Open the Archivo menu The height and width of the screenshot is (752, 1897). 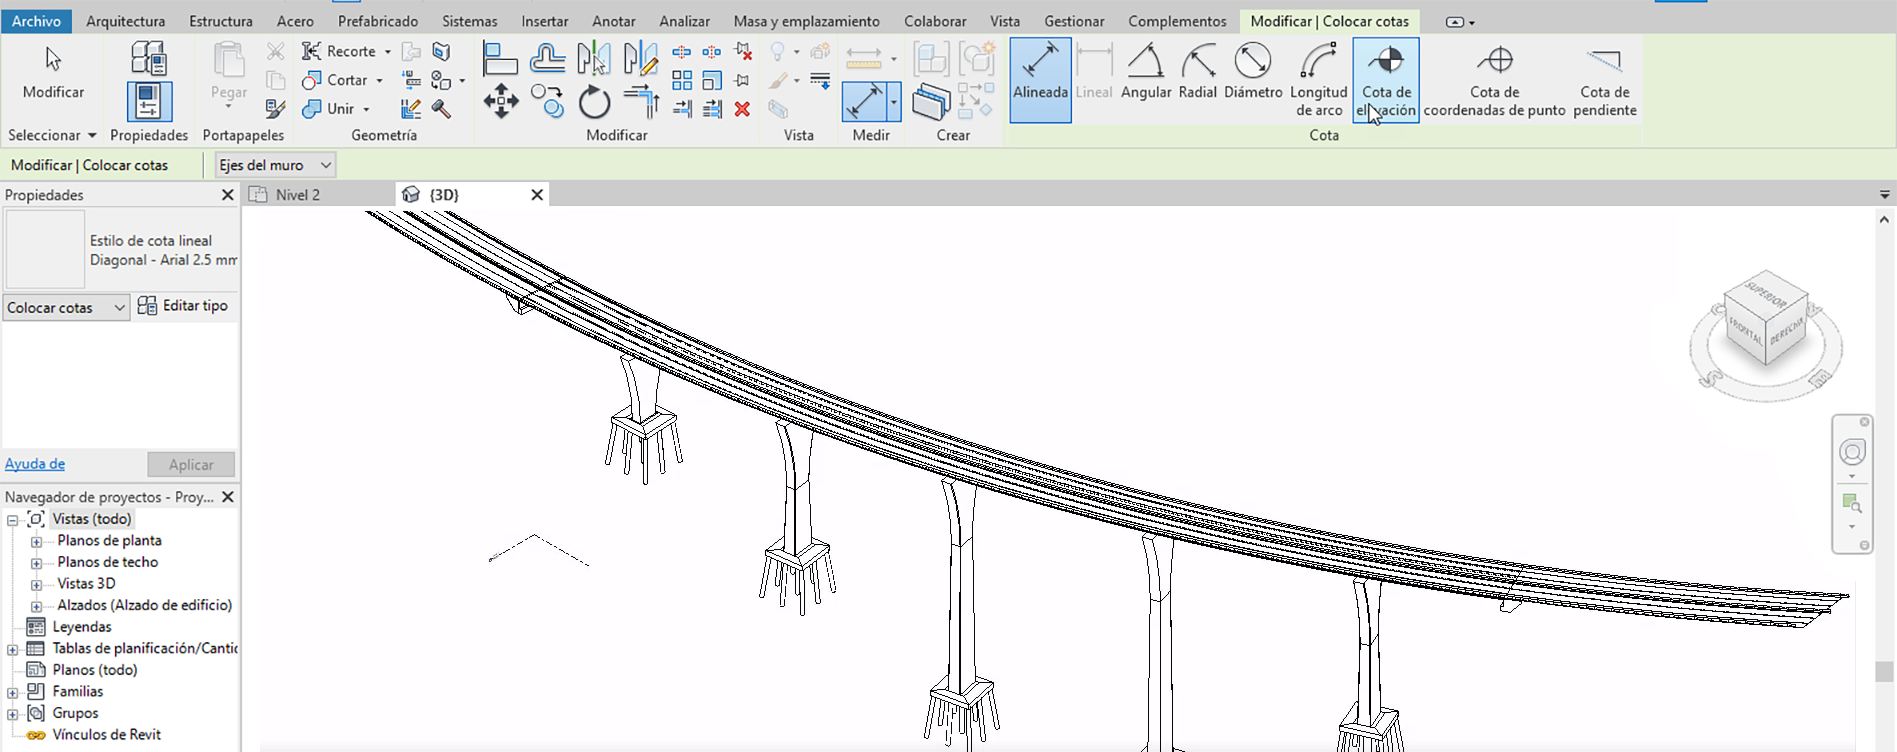pyautogui.click(x=36, y=21)
